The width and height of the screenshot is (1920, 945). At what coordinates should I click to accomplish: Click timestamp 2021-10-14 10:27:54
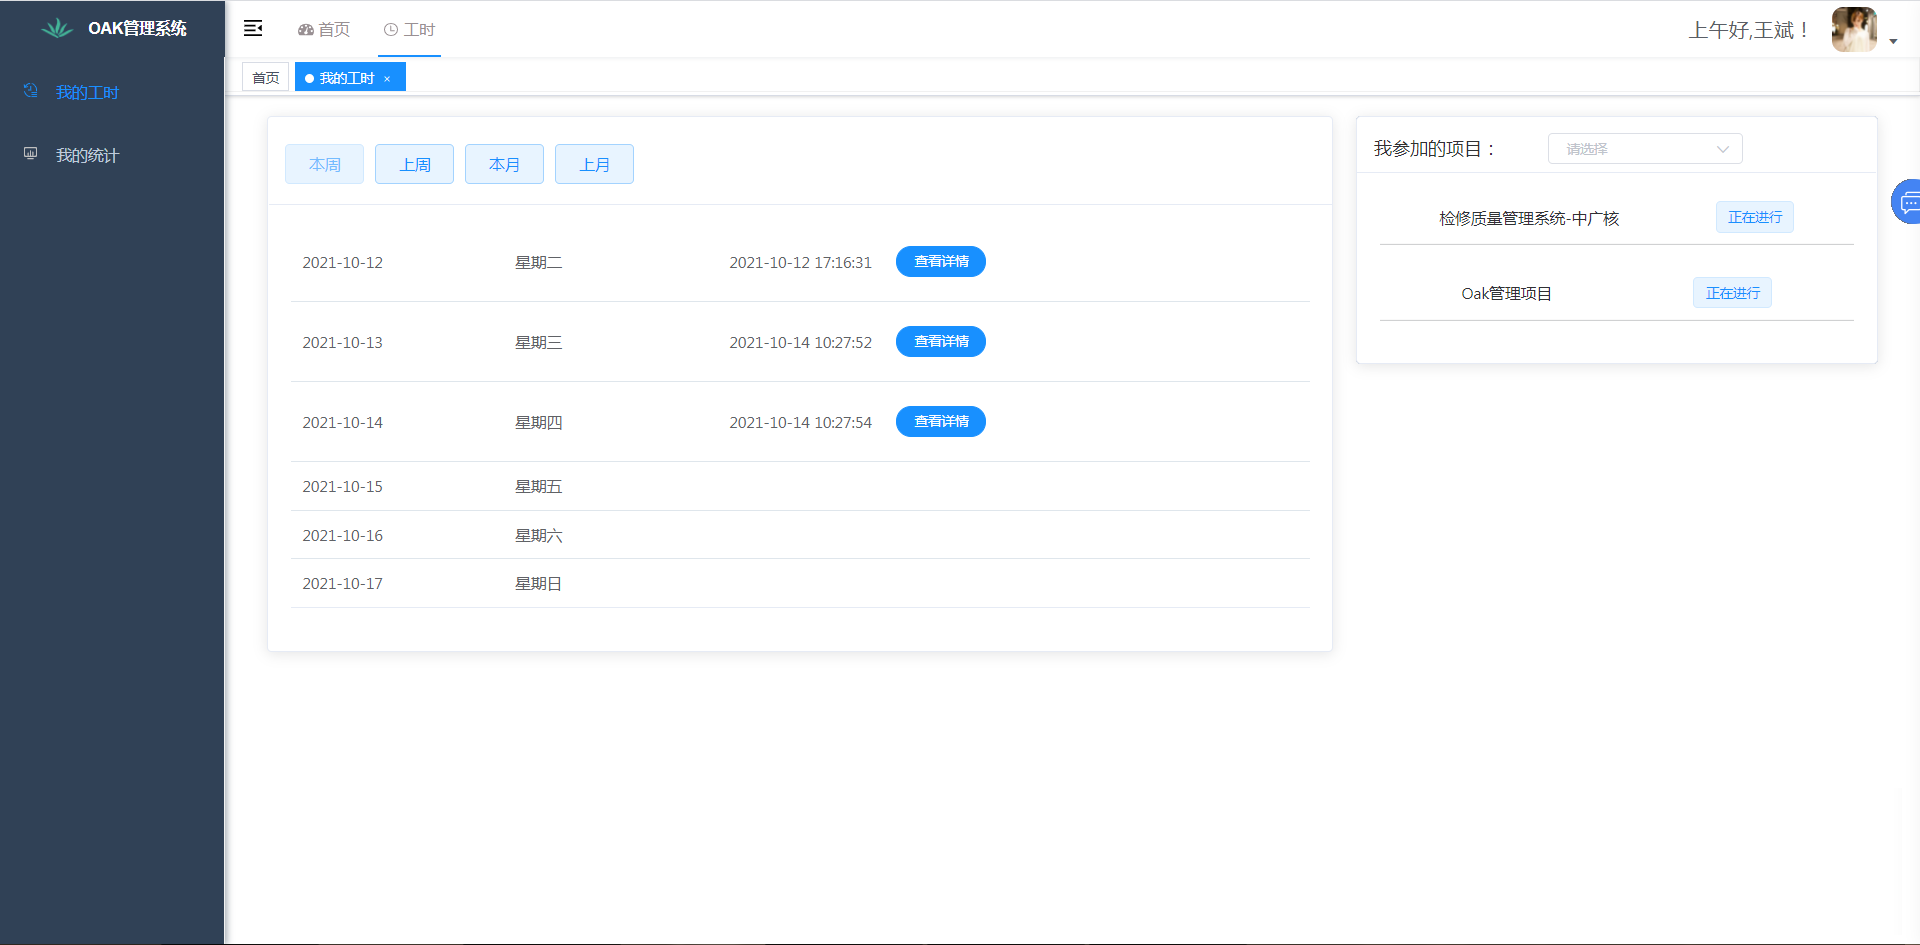coord(800,422)
